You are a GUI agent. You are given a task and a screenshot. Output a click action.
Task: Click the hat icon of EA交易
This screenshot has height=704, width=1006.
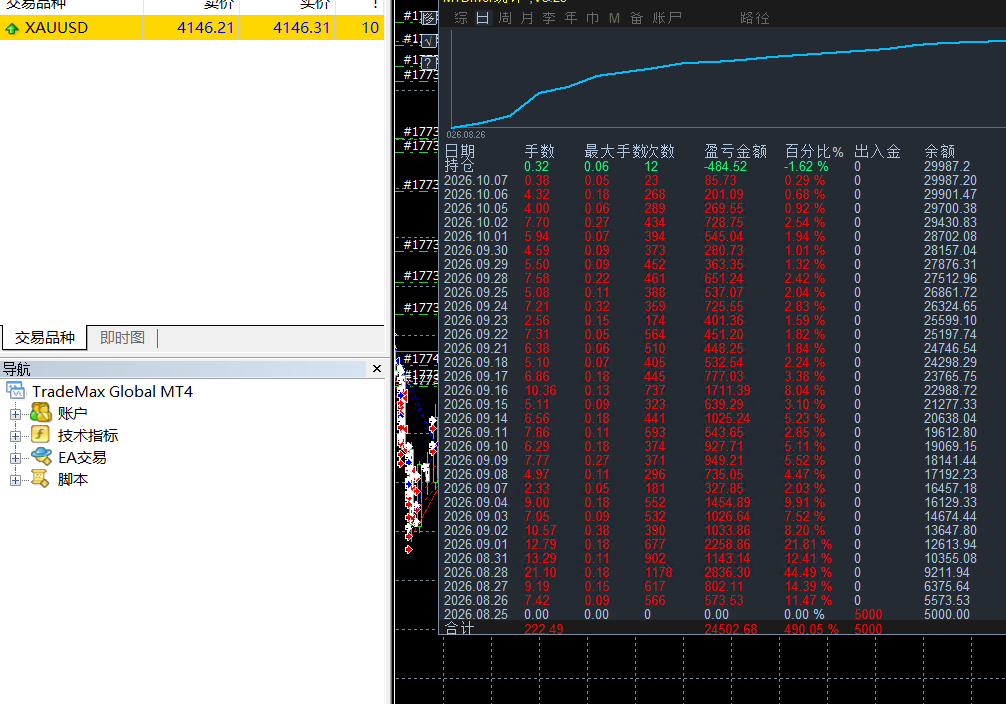tap(42, 456)
